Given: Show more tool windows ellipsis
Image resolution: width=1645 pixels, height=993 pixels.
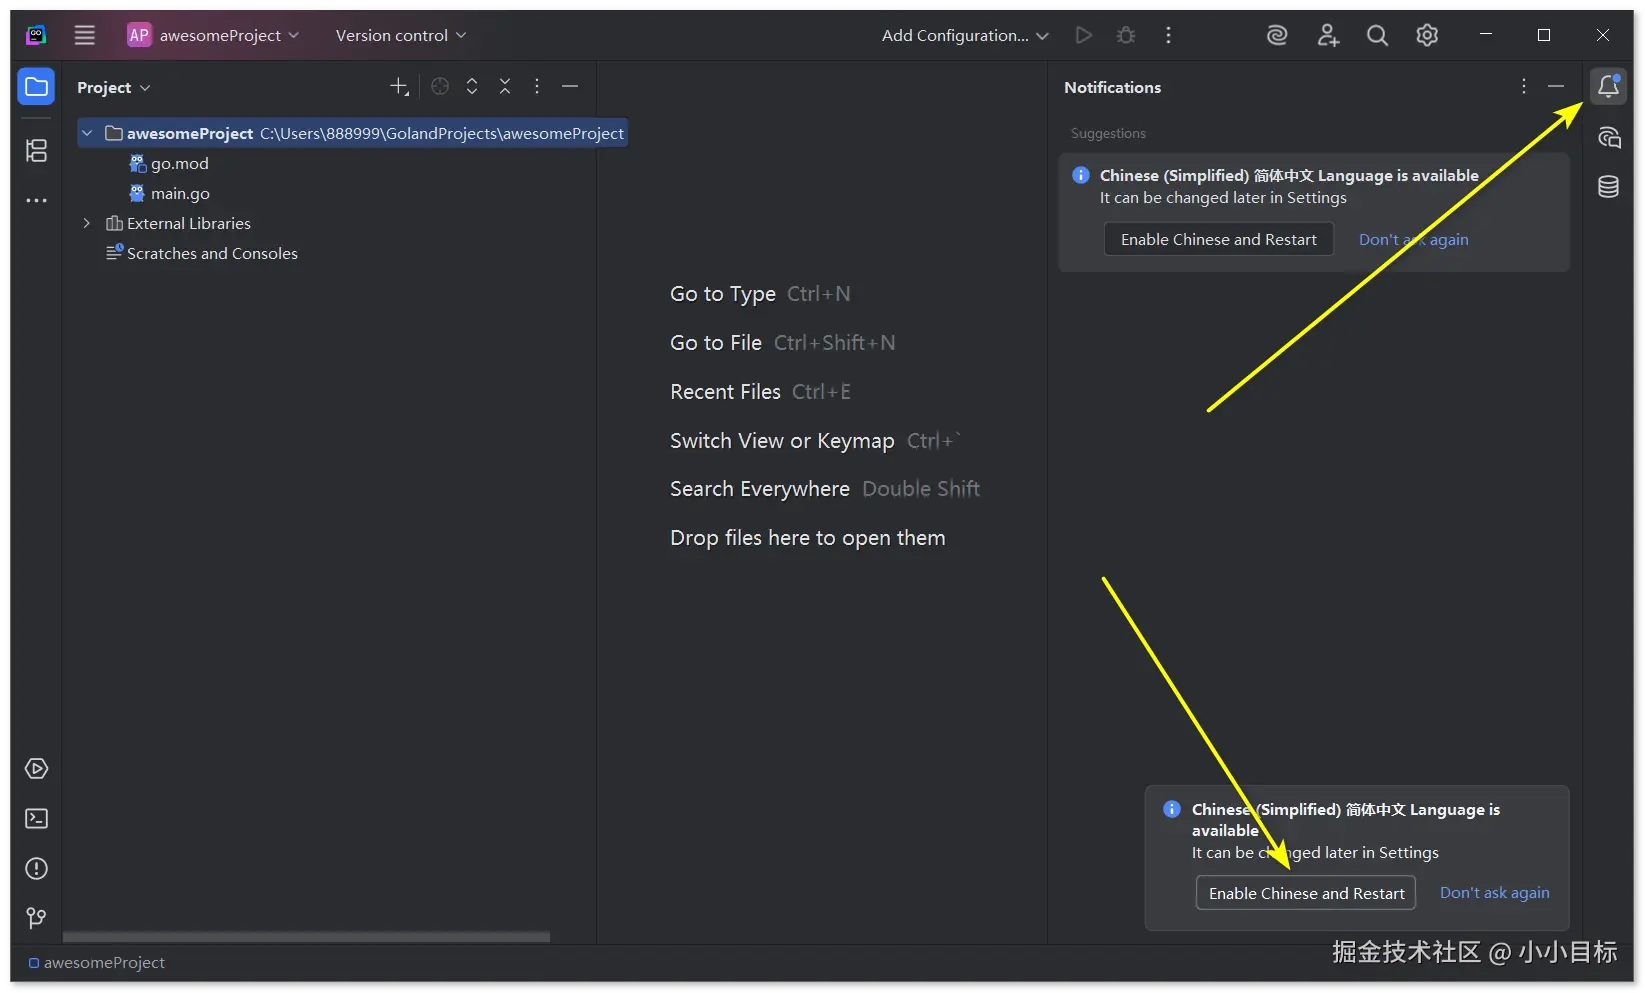Looking at the screenshot, I should click(x=36, y=200).
